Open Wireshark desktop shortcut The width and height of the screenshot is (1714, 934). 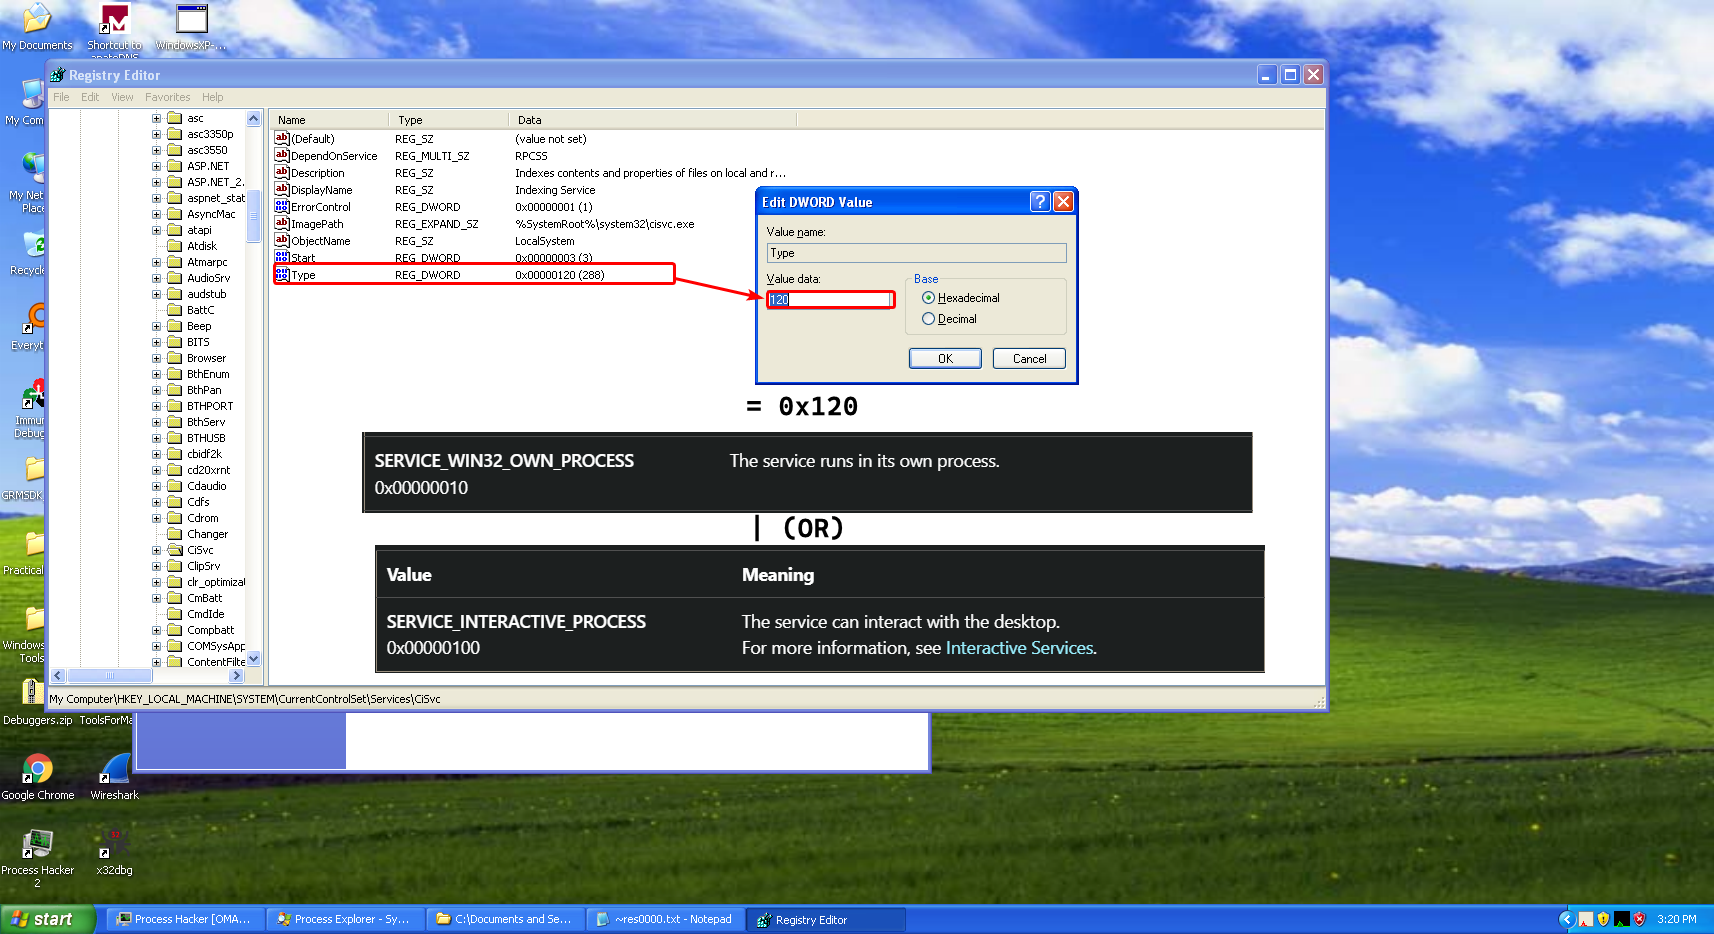point(114,770)
